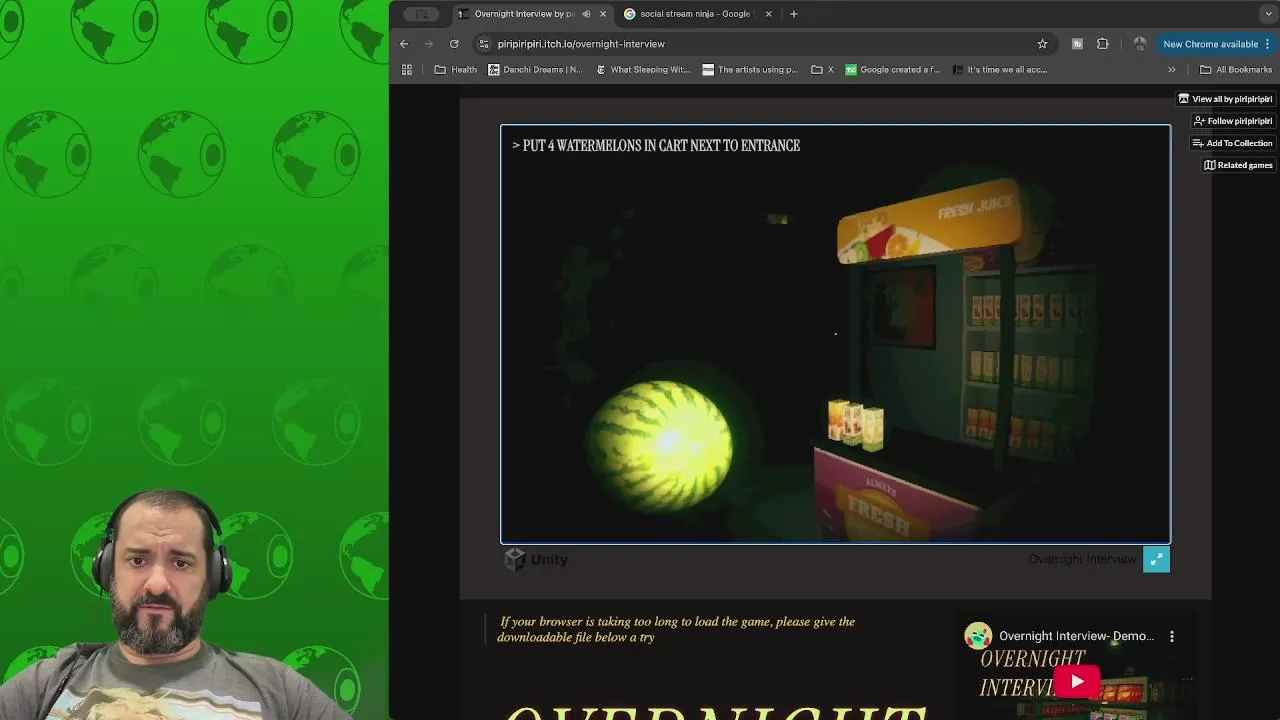Click the YouTube video channel avatar

pyautogui.click(x=978, y=636)
